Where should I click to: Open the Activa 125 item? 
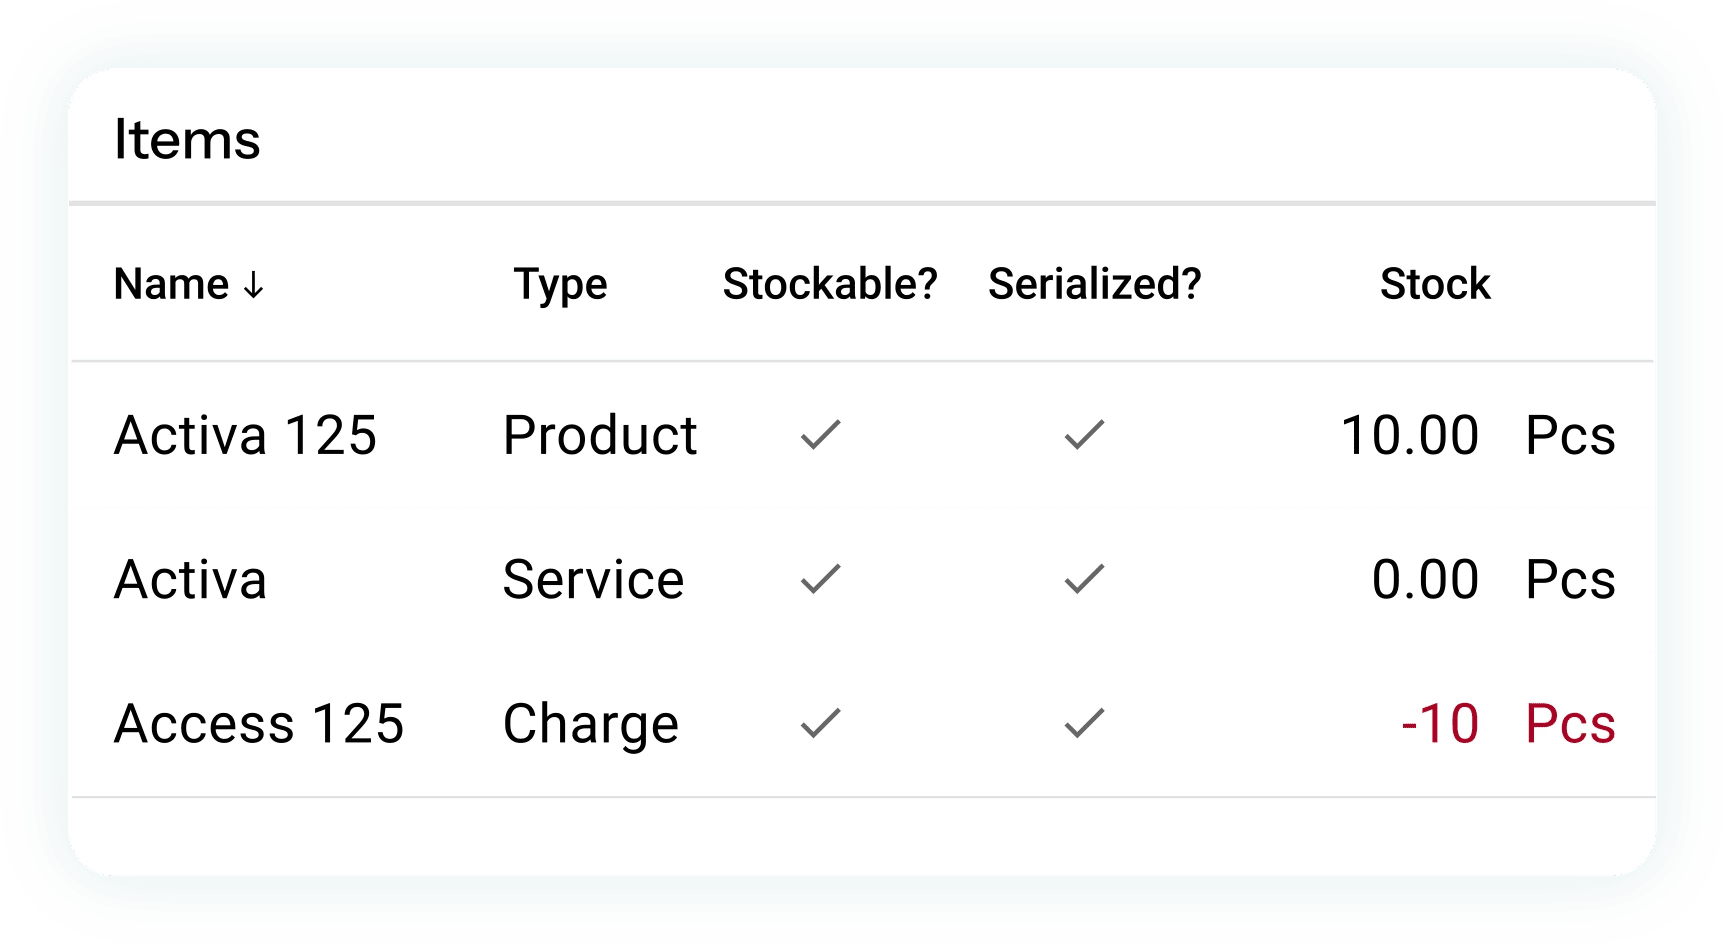point(245,435)
